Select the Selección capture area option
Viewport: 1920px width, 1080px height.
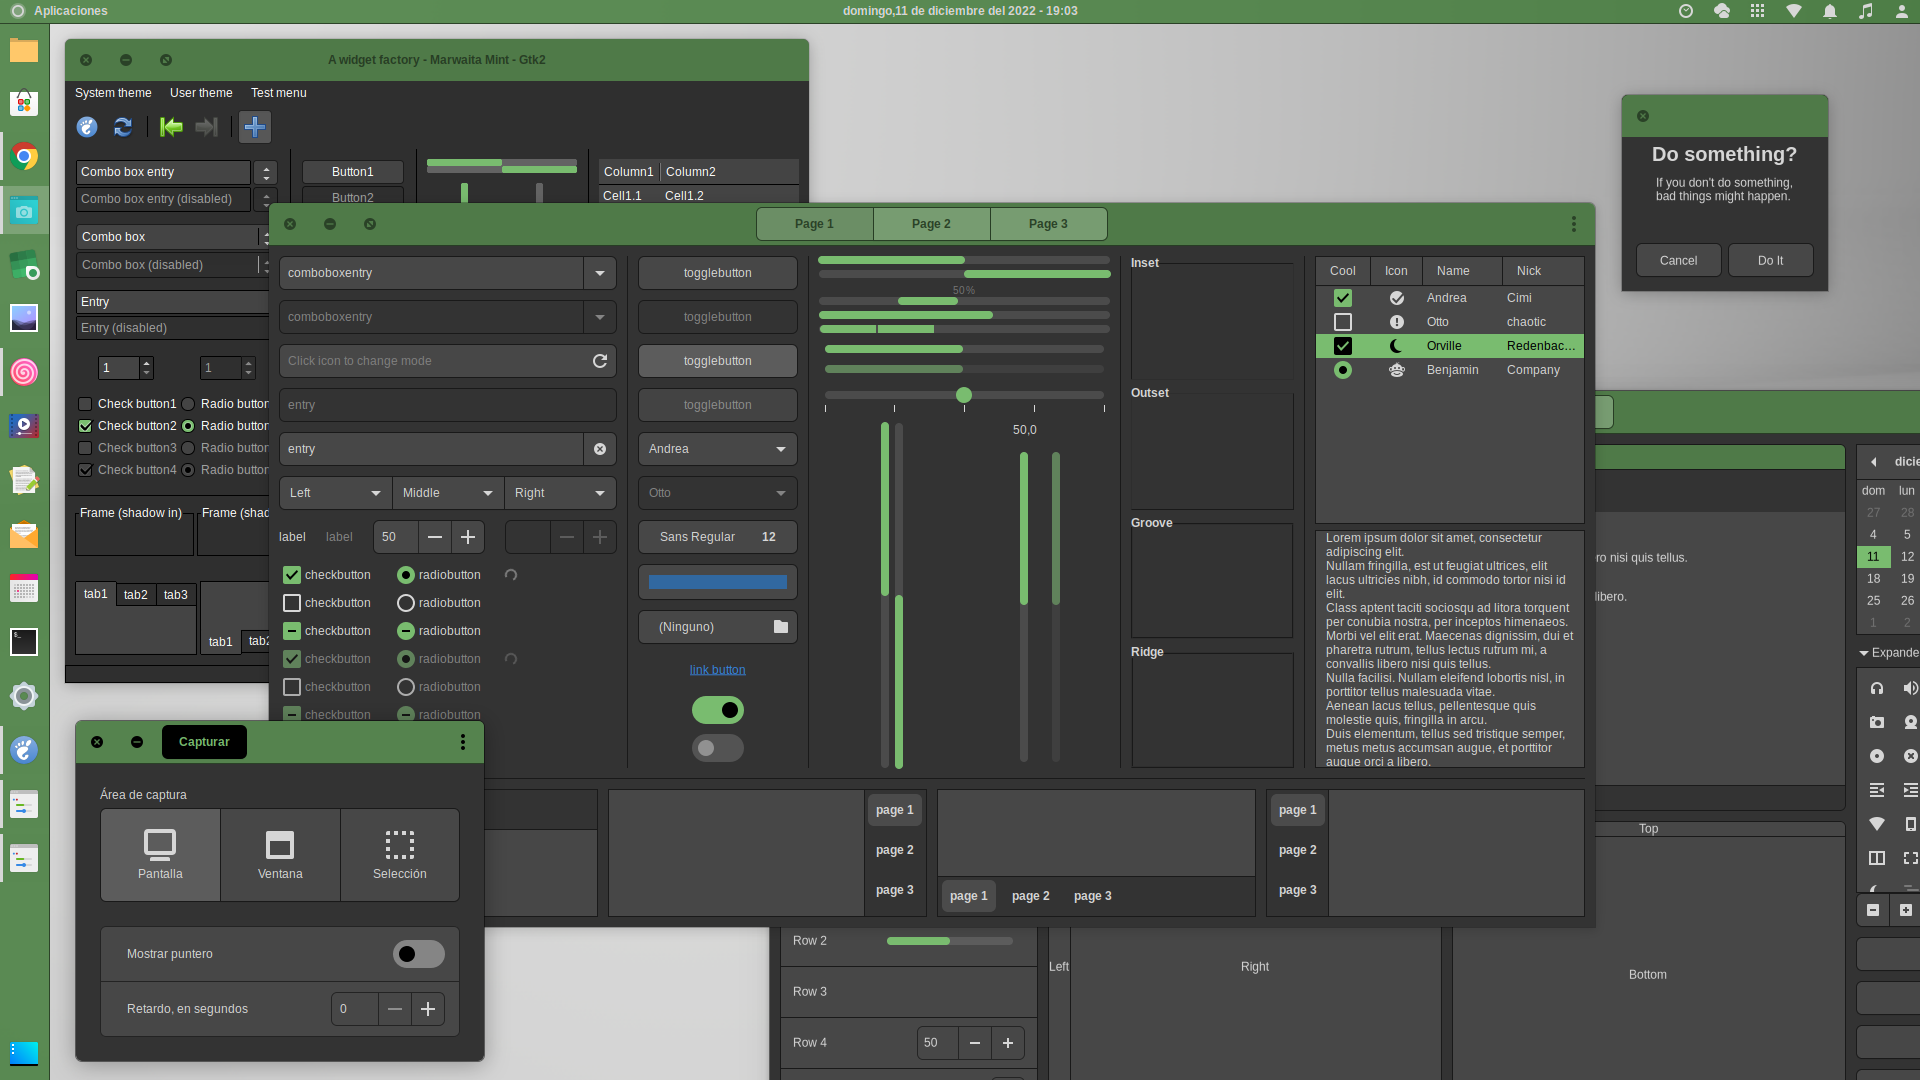(399, 855)
